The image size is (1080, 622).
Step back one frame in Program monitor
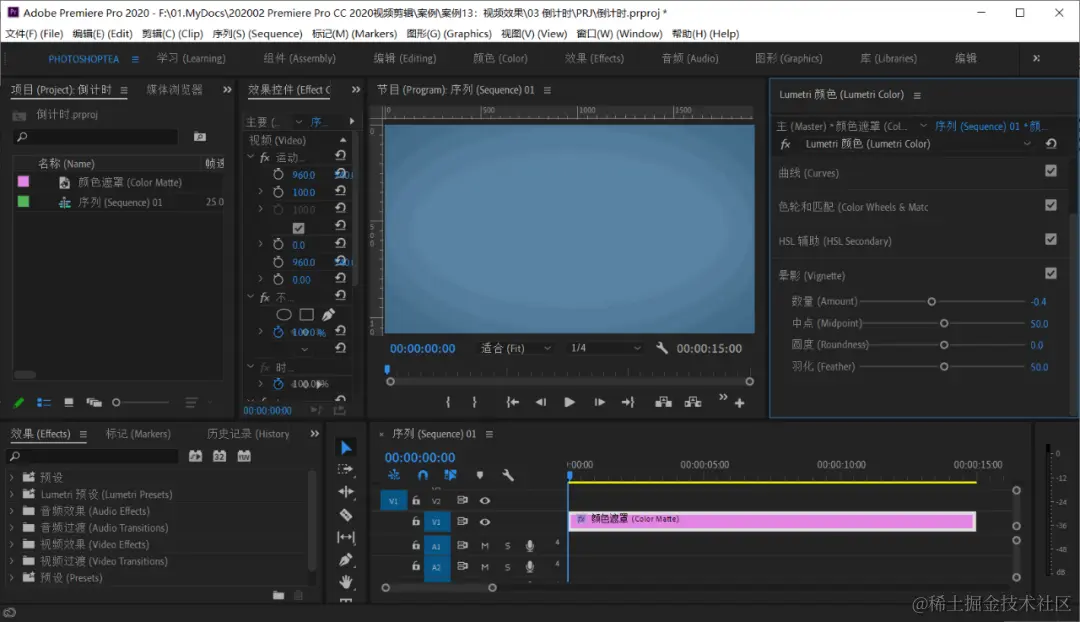(x=541, y=402)
